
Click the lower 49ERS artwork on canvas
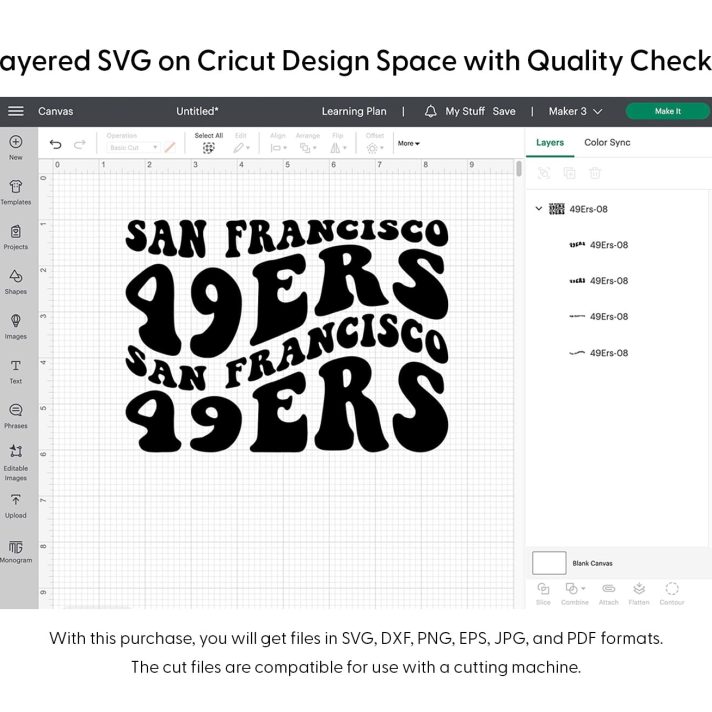click(x=287, y=406)
